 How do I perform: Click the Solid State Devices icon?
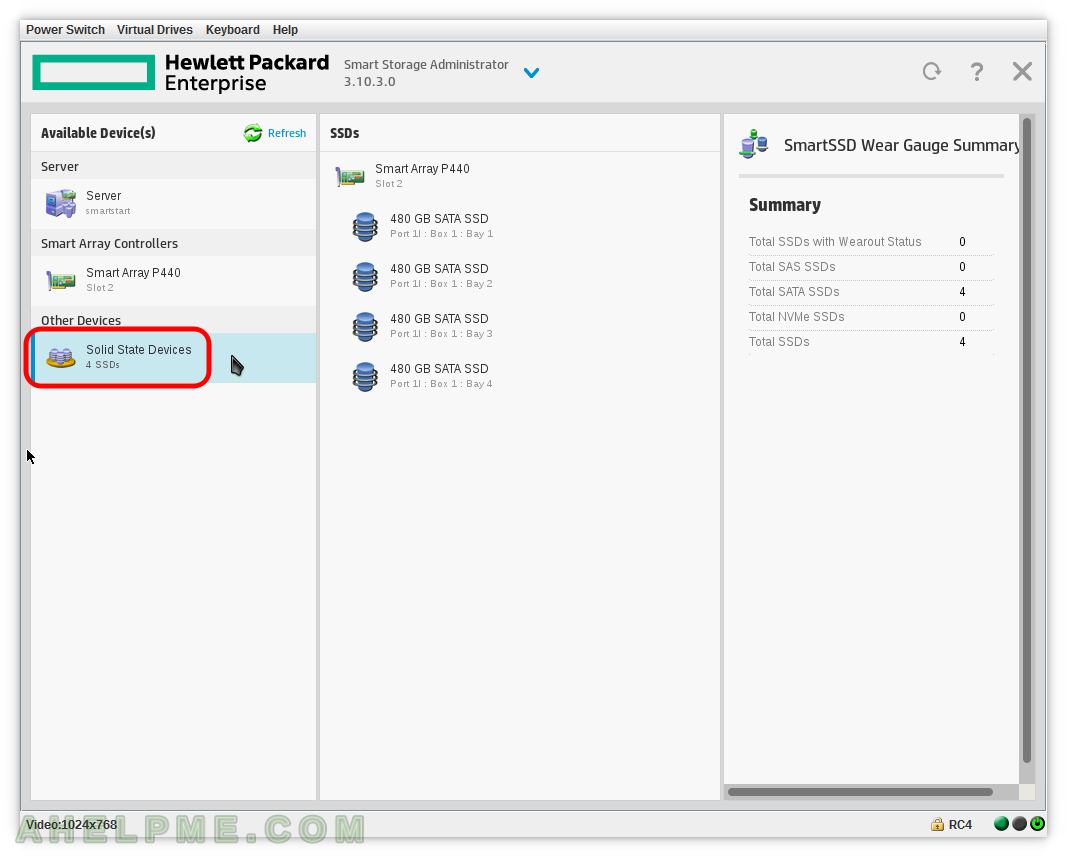(x=61, y=357)
